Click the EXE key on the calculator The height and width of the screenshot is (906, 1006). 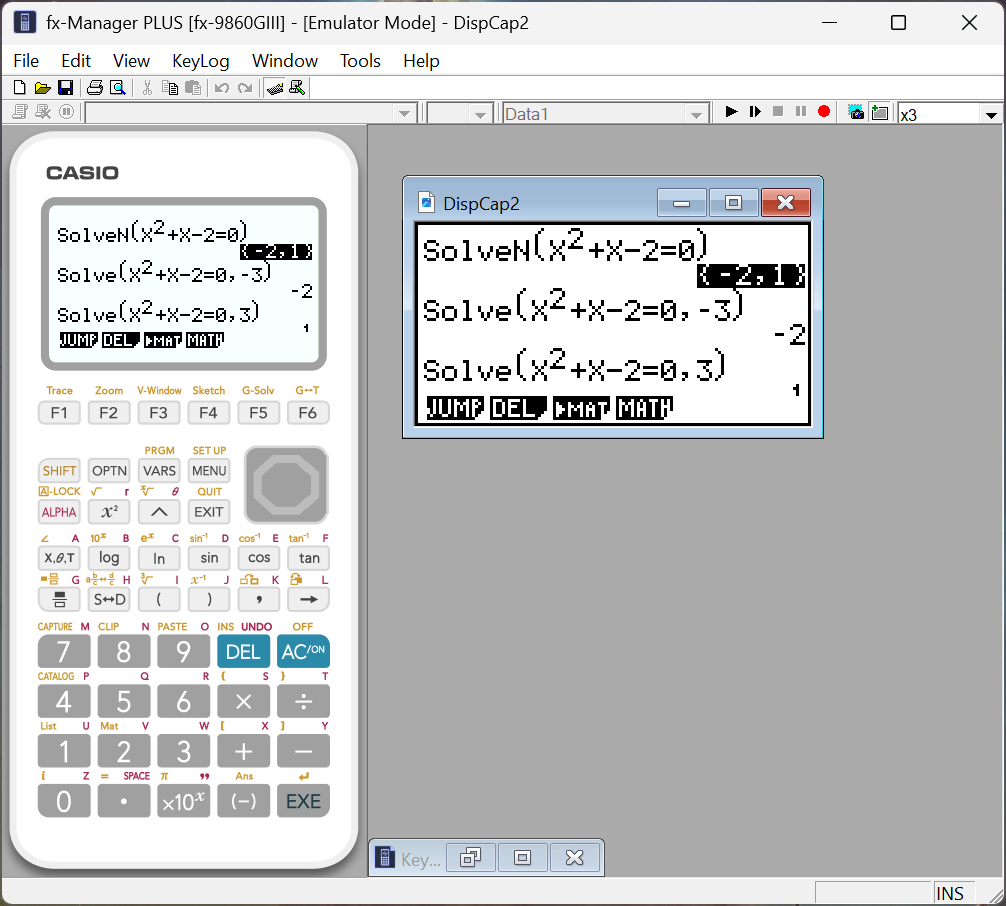point(303,801)
